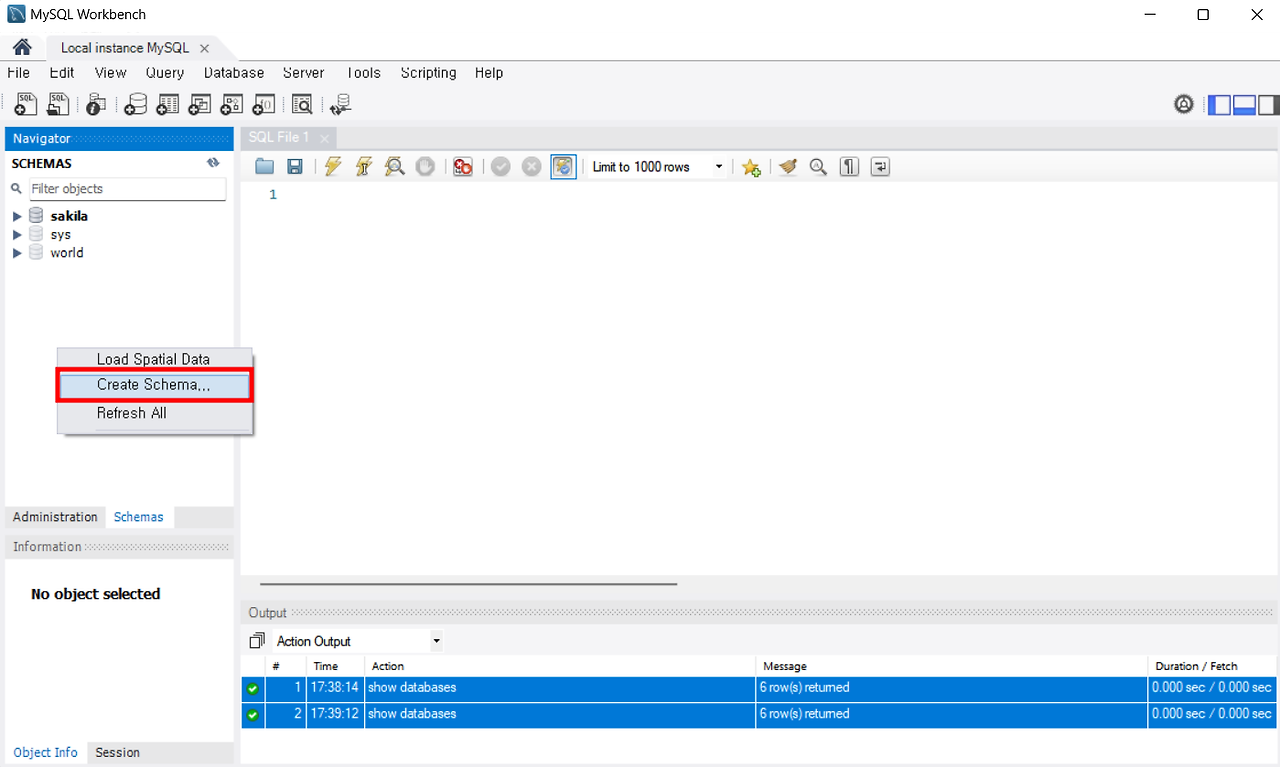Screen dimensions: 1280x767
Task: Open the Scripting menu
Action: tap(428, 73)
